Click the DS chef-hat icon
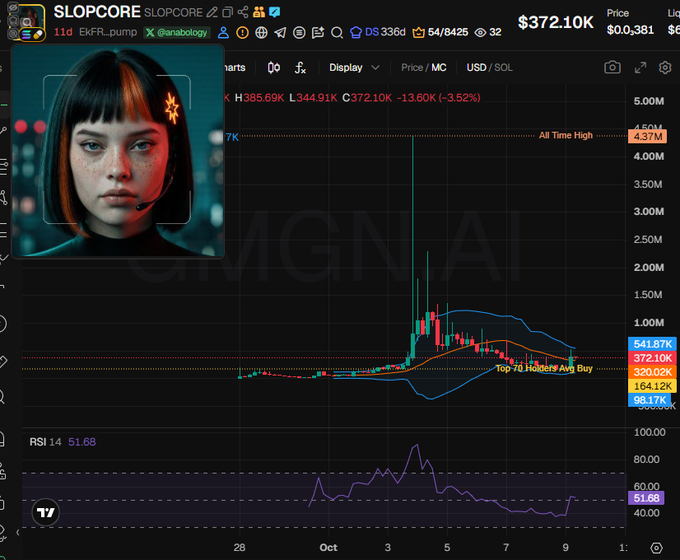Screen dimensions: 680x560 pos(356,33)
